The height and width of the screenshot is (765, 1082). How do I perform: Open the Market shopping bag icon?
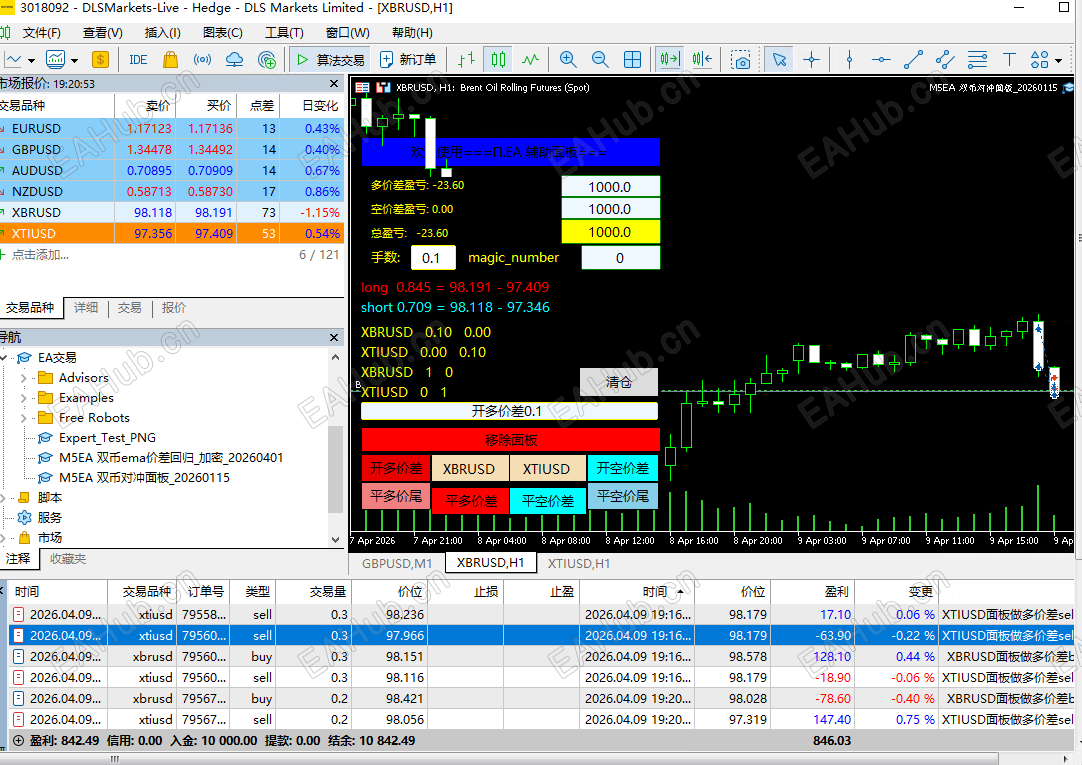(x=170, y=60)
